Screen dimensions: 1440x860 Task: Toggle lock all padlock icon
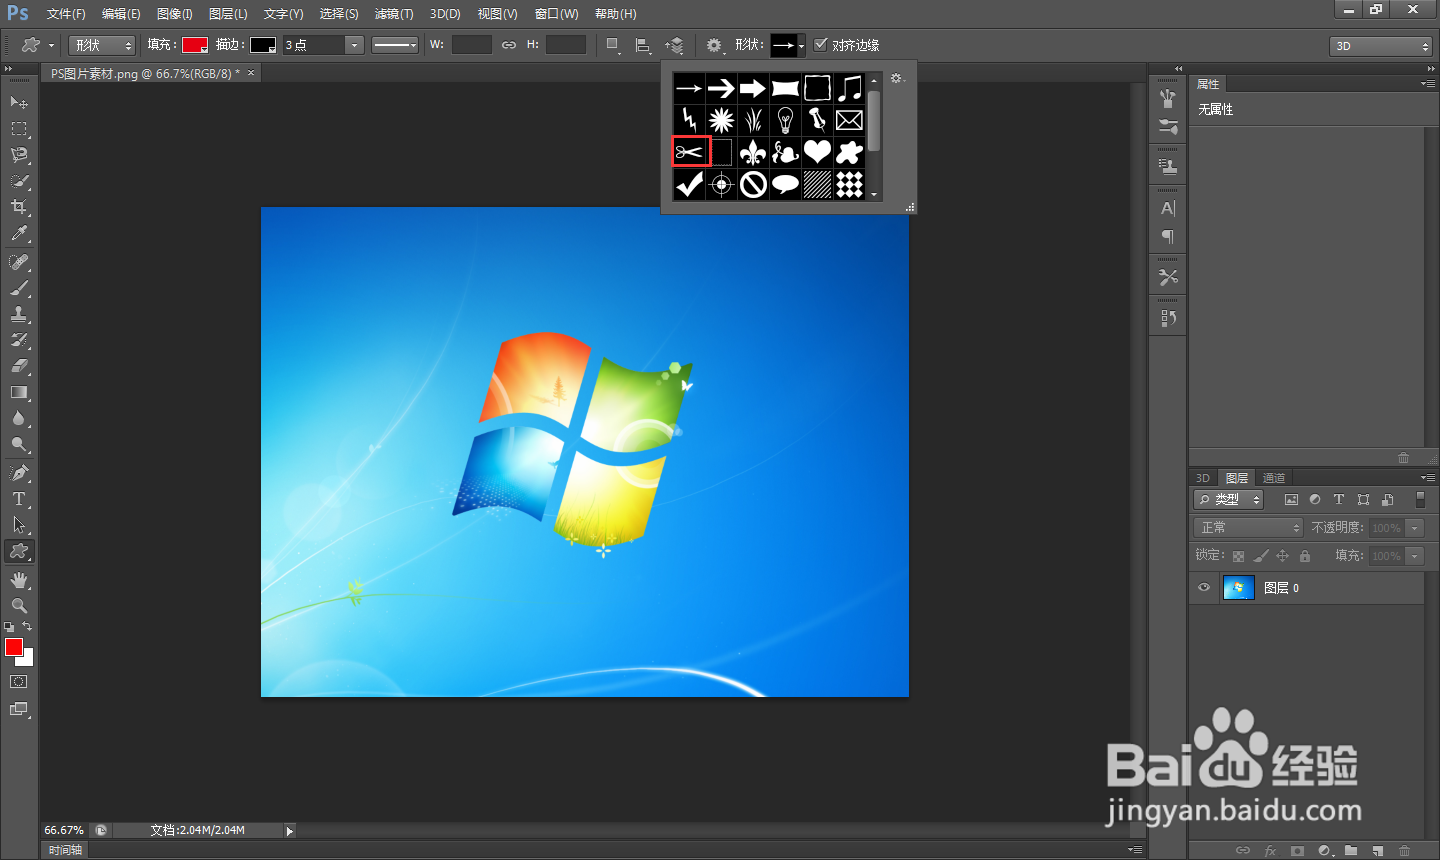coord(1304,556)
